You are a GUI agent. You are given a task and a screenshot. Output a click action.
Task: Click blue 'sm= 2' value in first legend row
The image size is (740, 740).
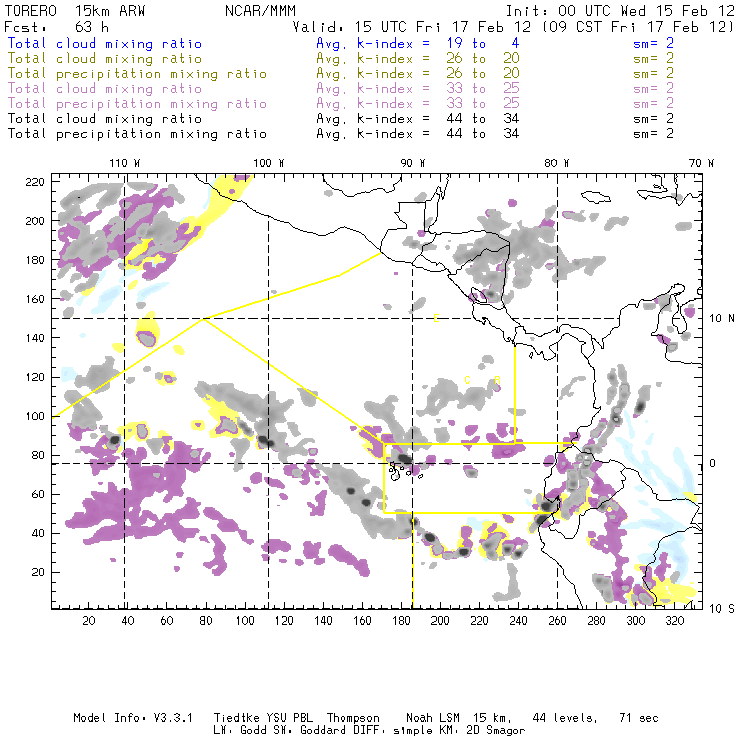654,44
